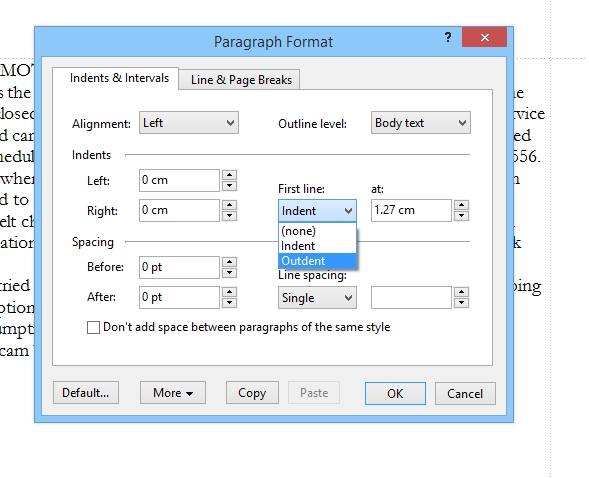
Task: Click the Cancel button
Action: tap(465, 394)
